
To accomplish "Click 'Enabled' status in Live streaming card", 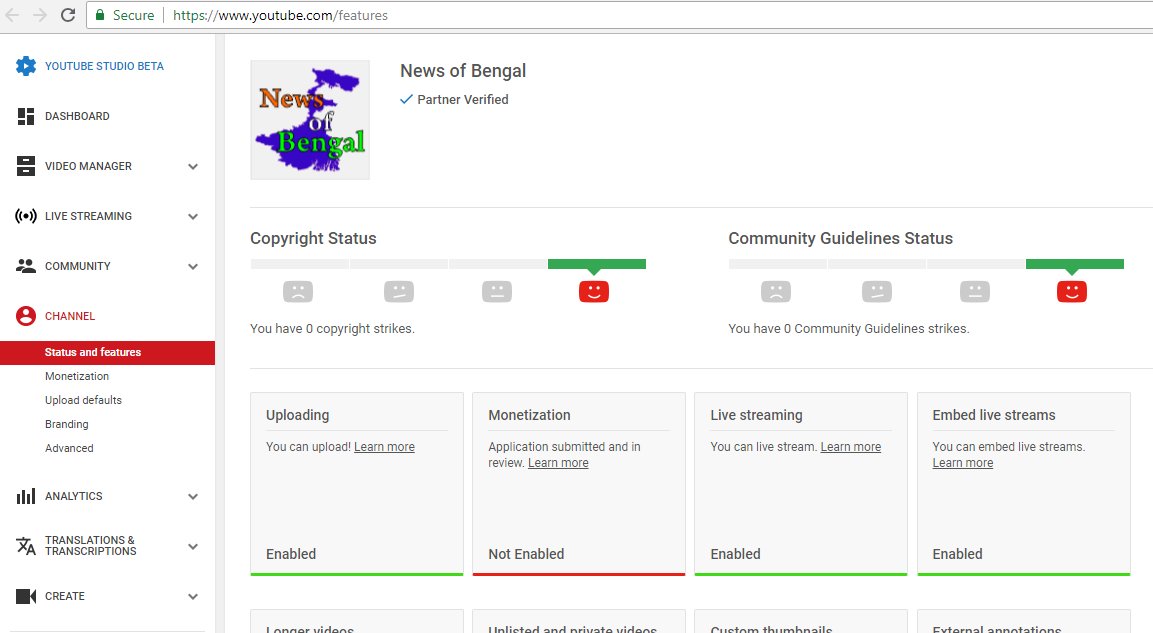I will pyautogui.click(x=735, y=554).
